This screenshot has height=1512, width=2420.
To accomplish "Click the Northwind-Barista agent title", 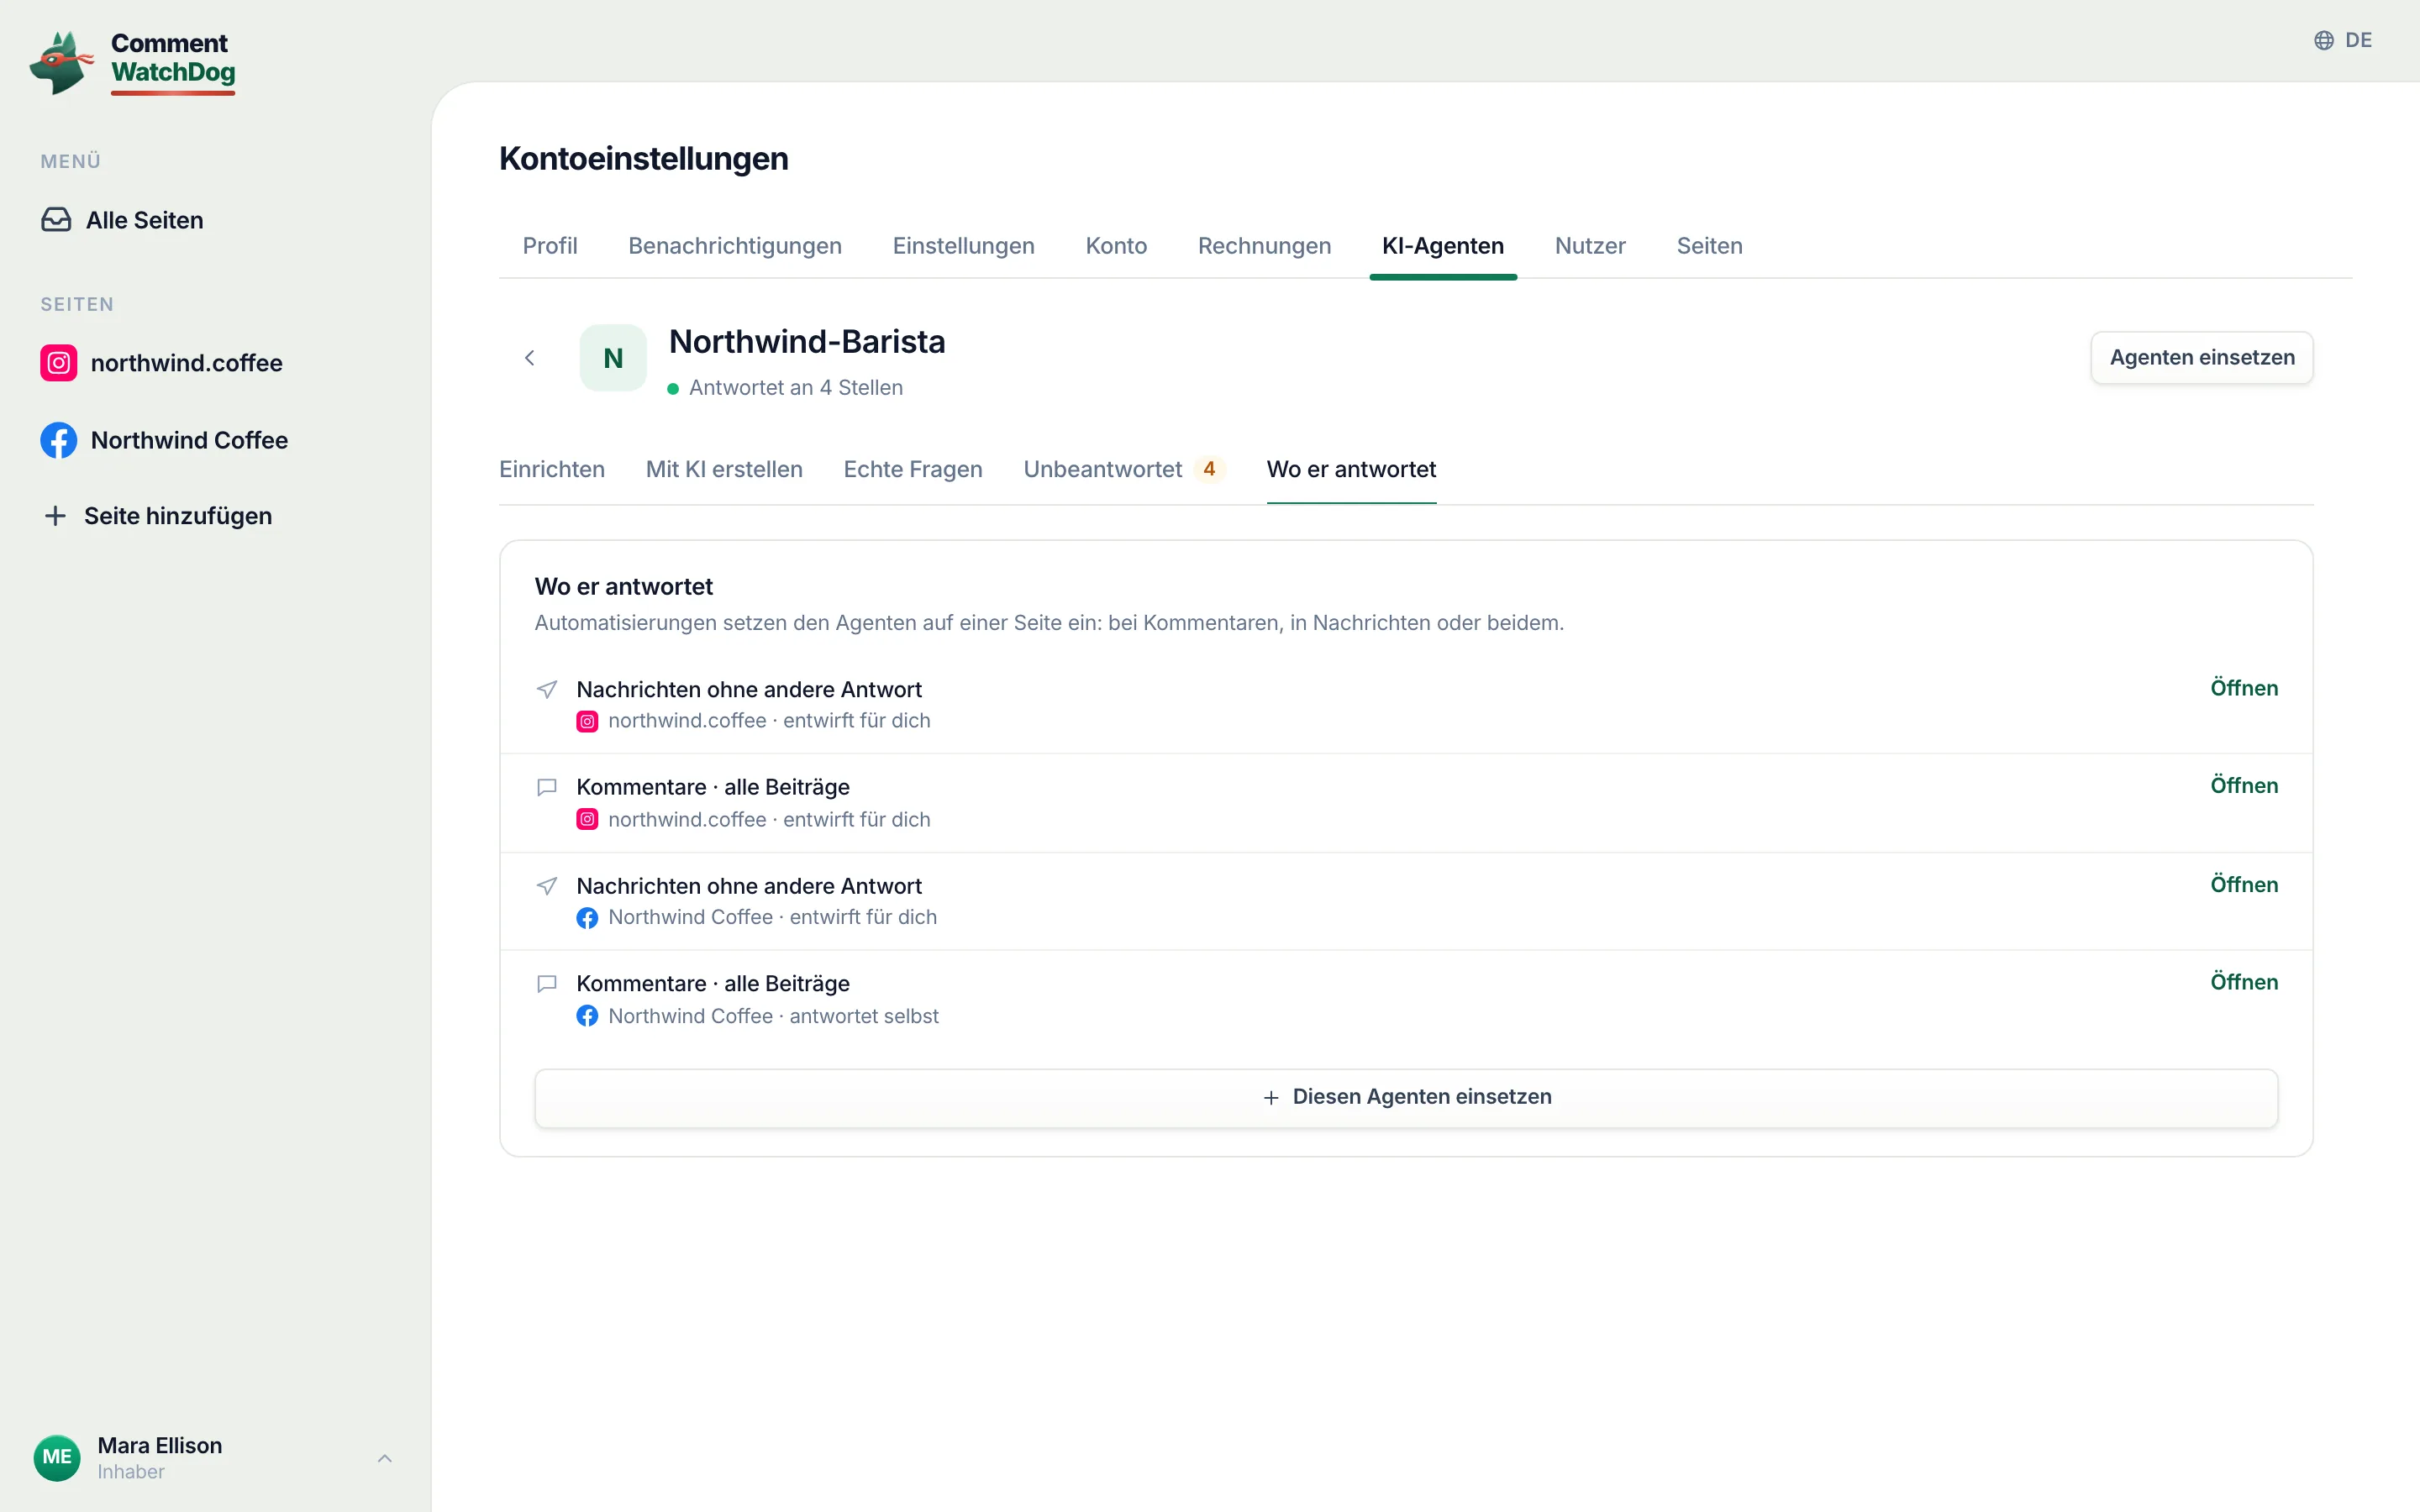I will click(807, 342).
